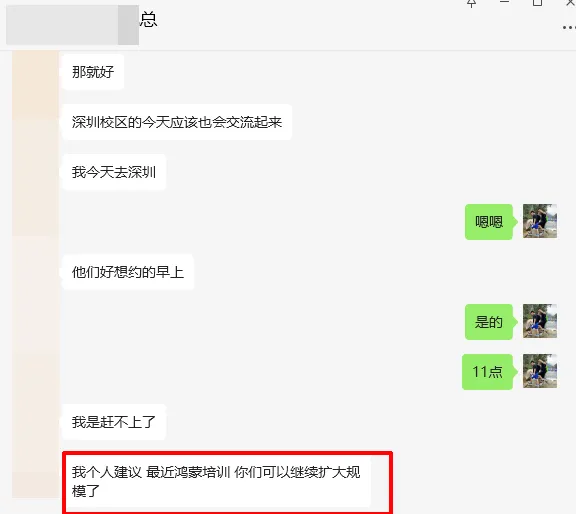Select the 我是赶不上了 message bubble
The width and height of the screenshot is (576, 514).
coord(114,422)
